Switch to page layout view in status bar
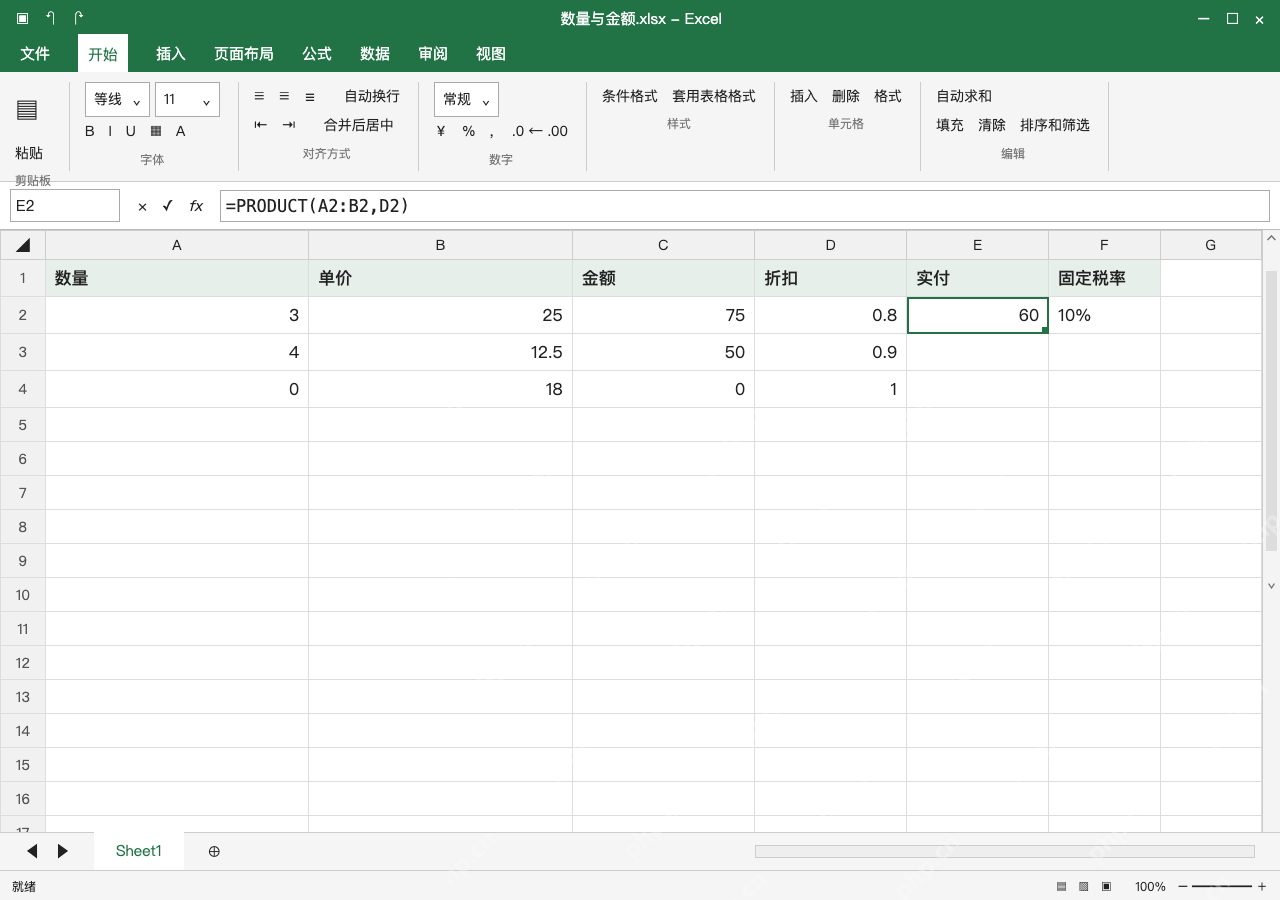Viewport: 1280px width, 900px height. pyautogui.click(x=1083, y=886)
